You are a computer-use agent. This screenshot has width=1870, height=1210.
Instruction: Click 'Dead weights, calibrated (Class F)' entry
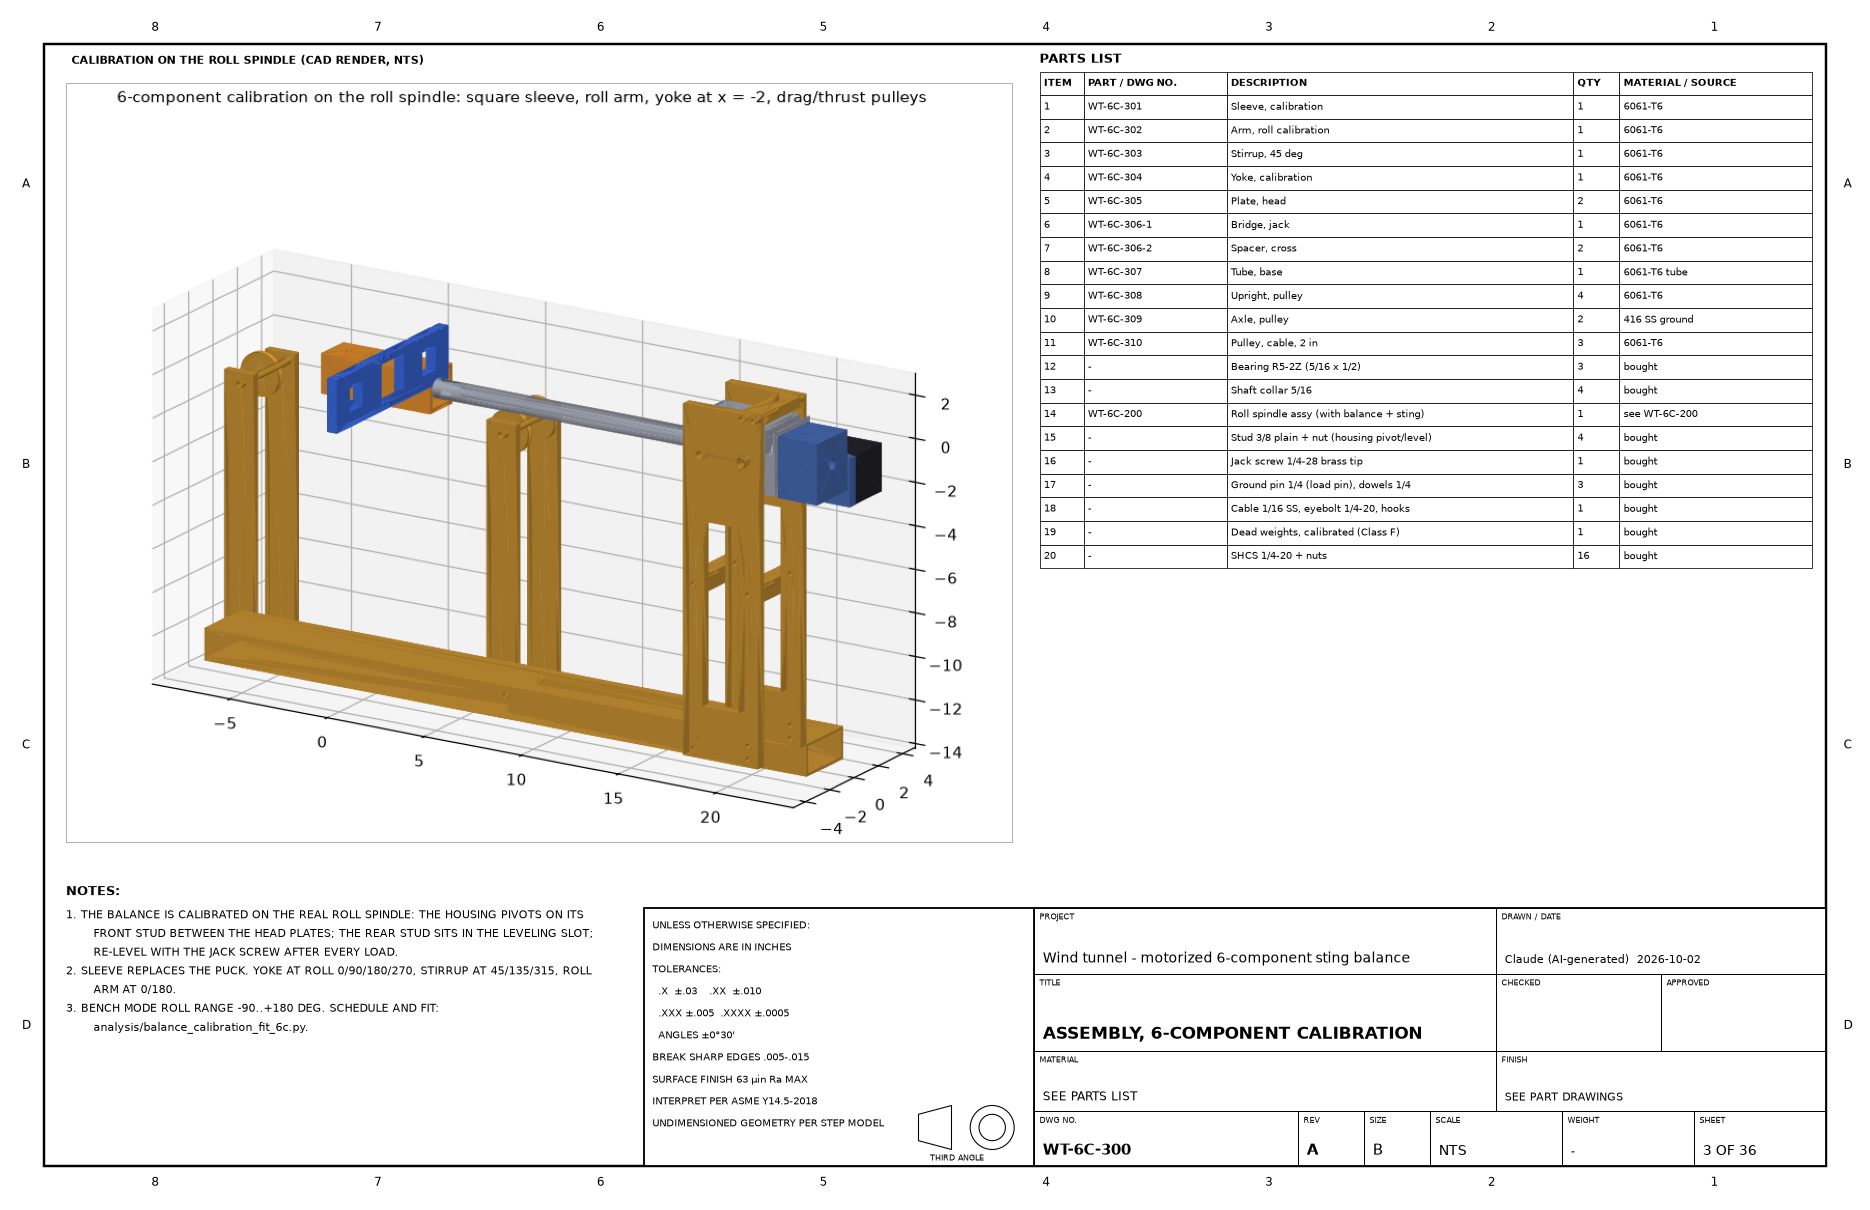pos(1315,532)
